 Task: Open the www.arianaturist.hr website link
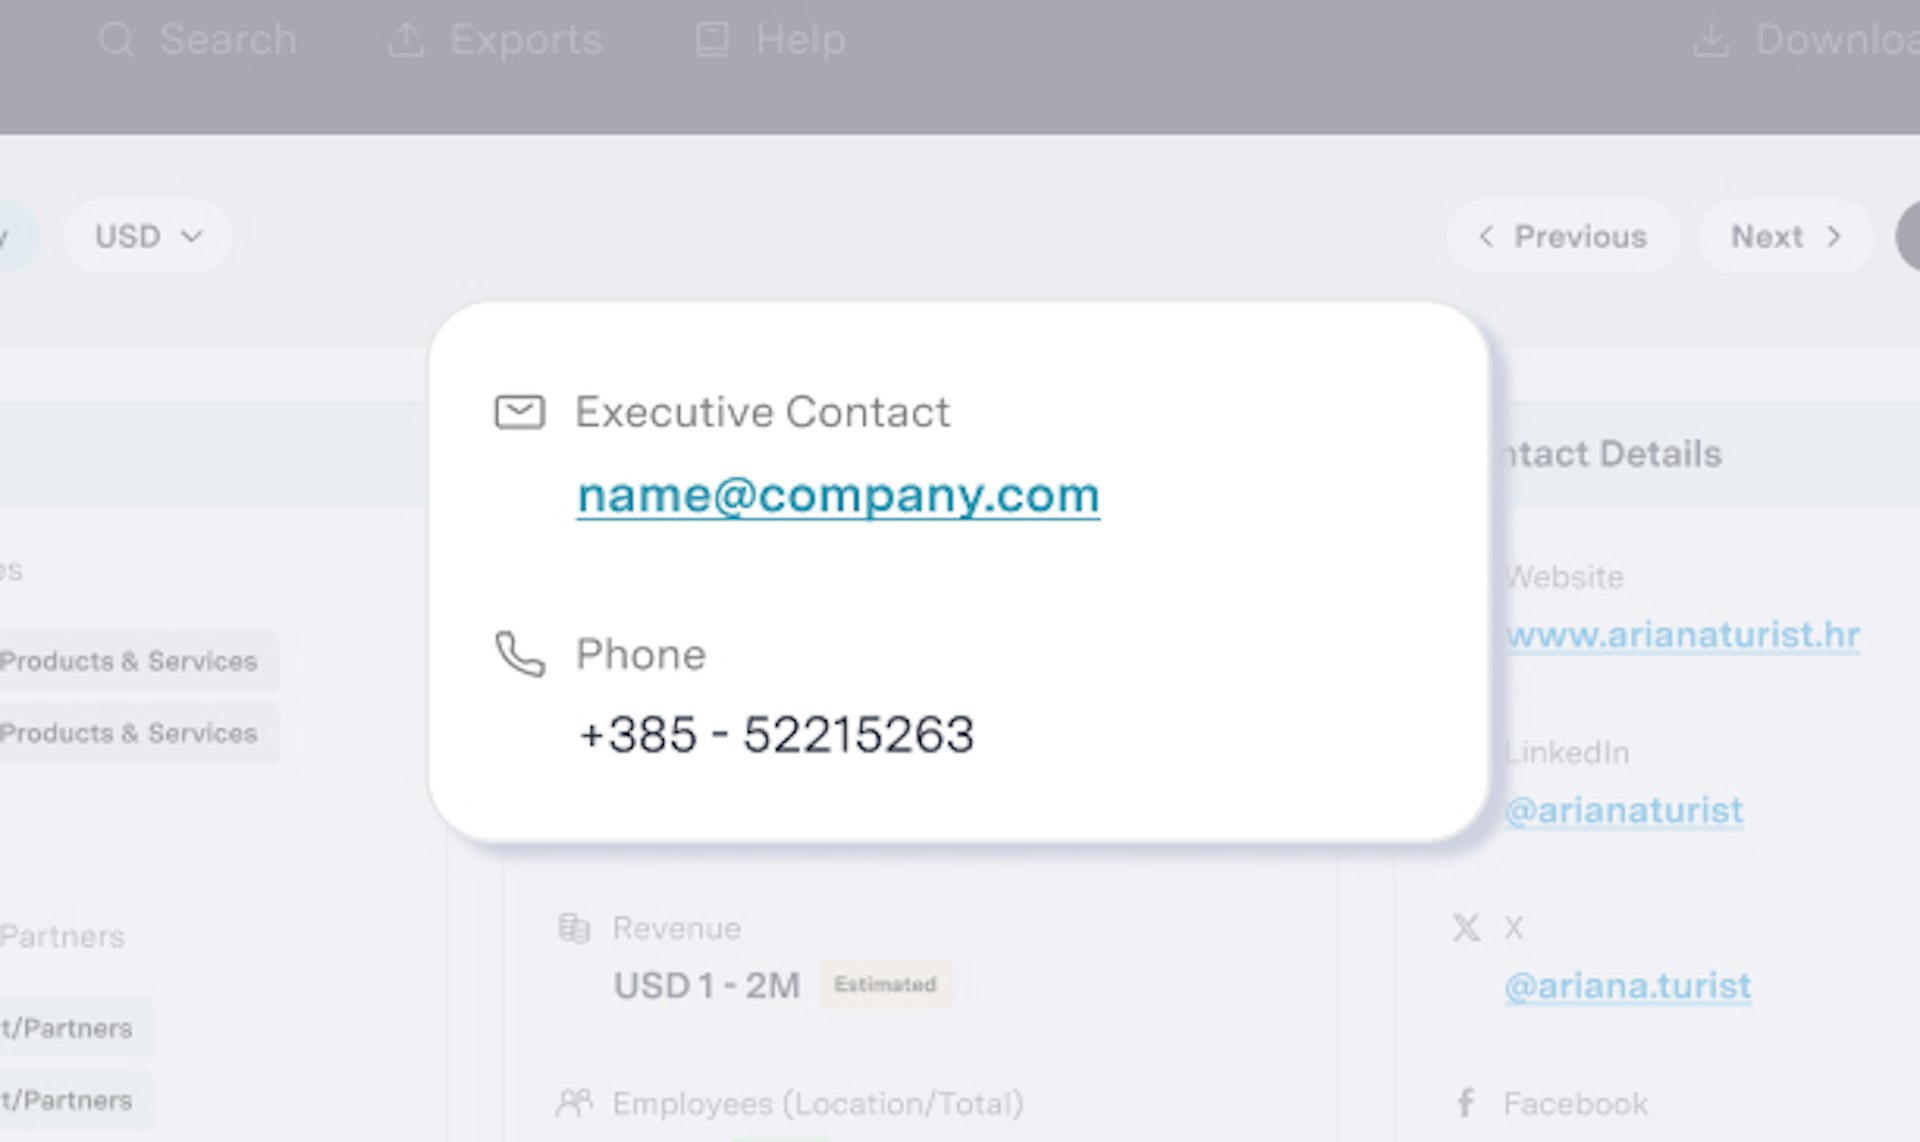tap(1683, 635)
